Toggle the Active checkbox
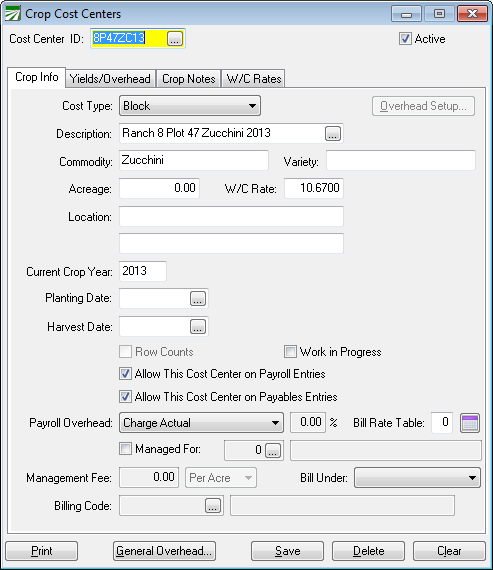493x570 pixels. point(405,39)
